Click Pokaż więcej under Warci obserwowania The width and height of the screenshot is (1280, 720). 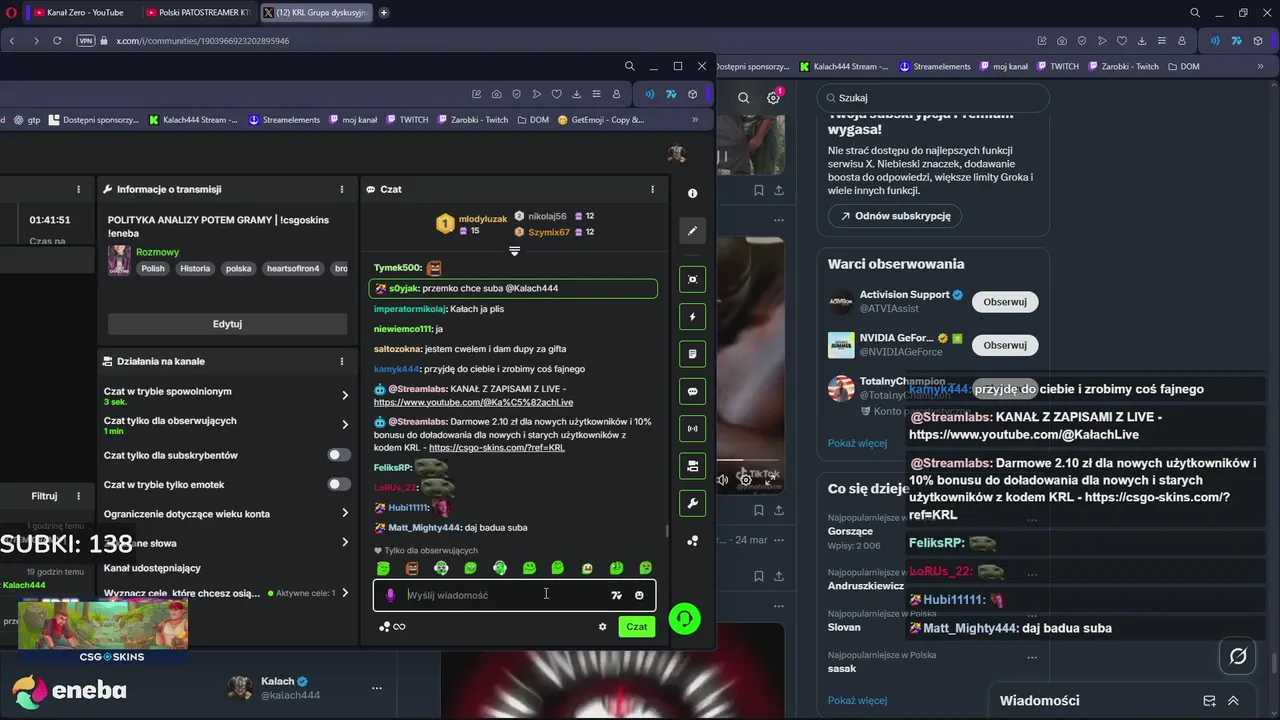tap(857, 443)
